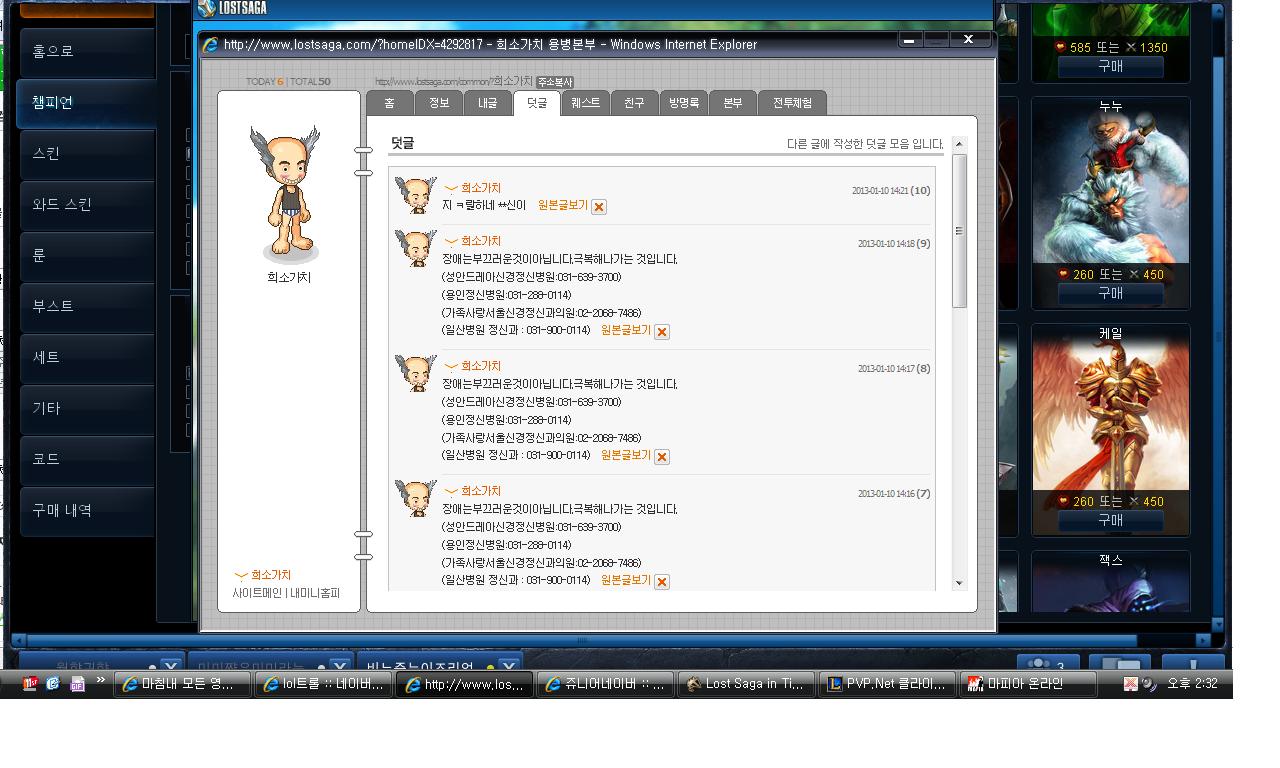Switch to 마침내 모든 영... taskbar window
Screen dimensions: 1280x768
click(183, 684)
